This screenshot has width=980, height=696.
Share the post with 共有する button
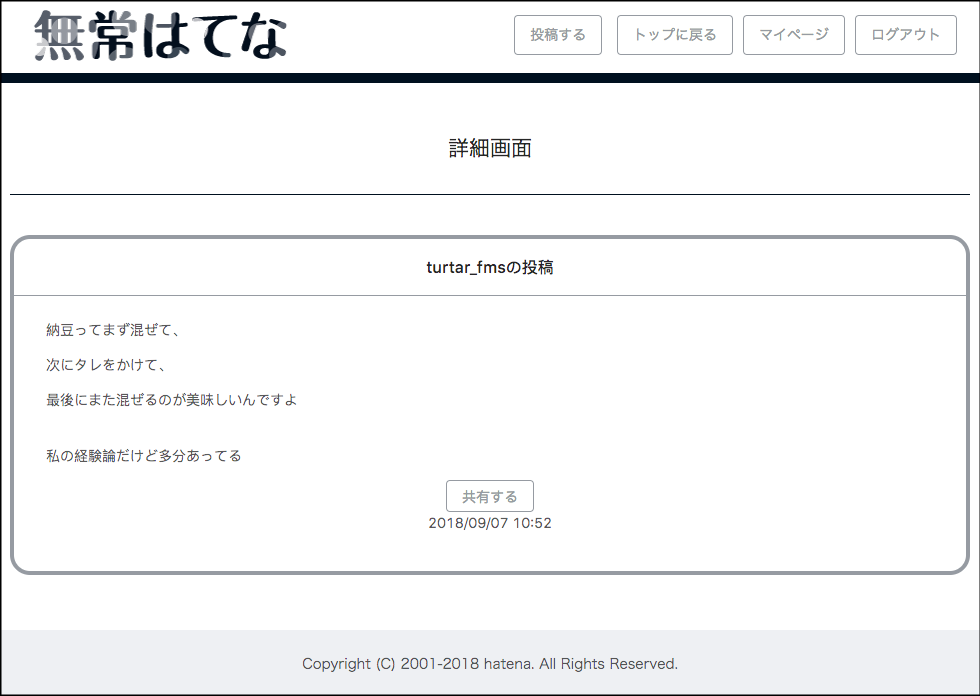[x=490, y=496]
